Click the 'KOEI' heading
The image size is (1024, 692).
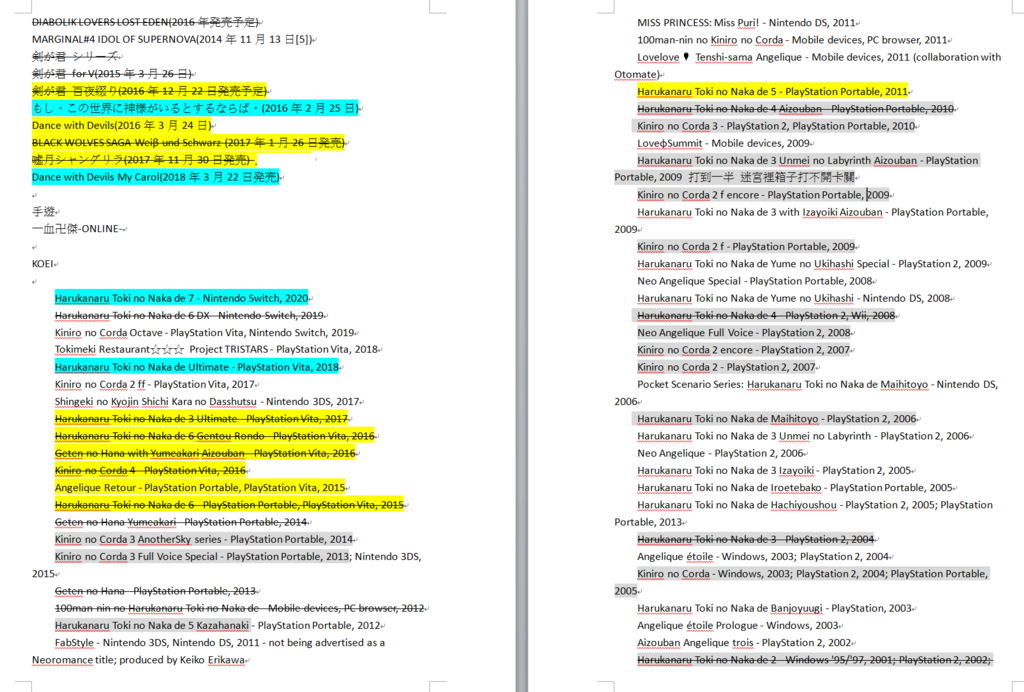coord(43,264)
